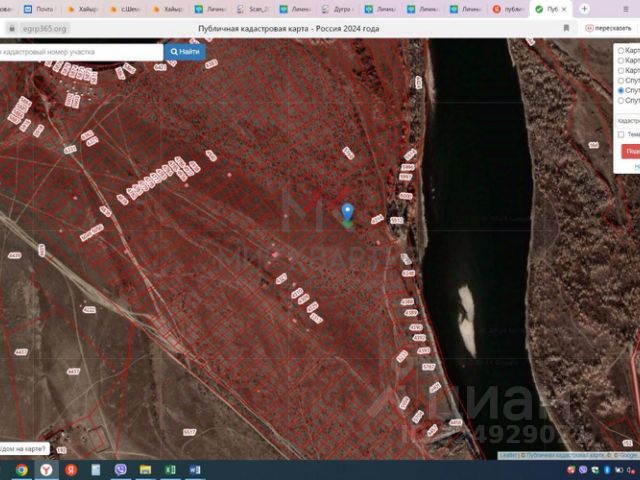640x480 pixels.
Task: Click parcel label 4439 on the map
Action: [15, 256]
